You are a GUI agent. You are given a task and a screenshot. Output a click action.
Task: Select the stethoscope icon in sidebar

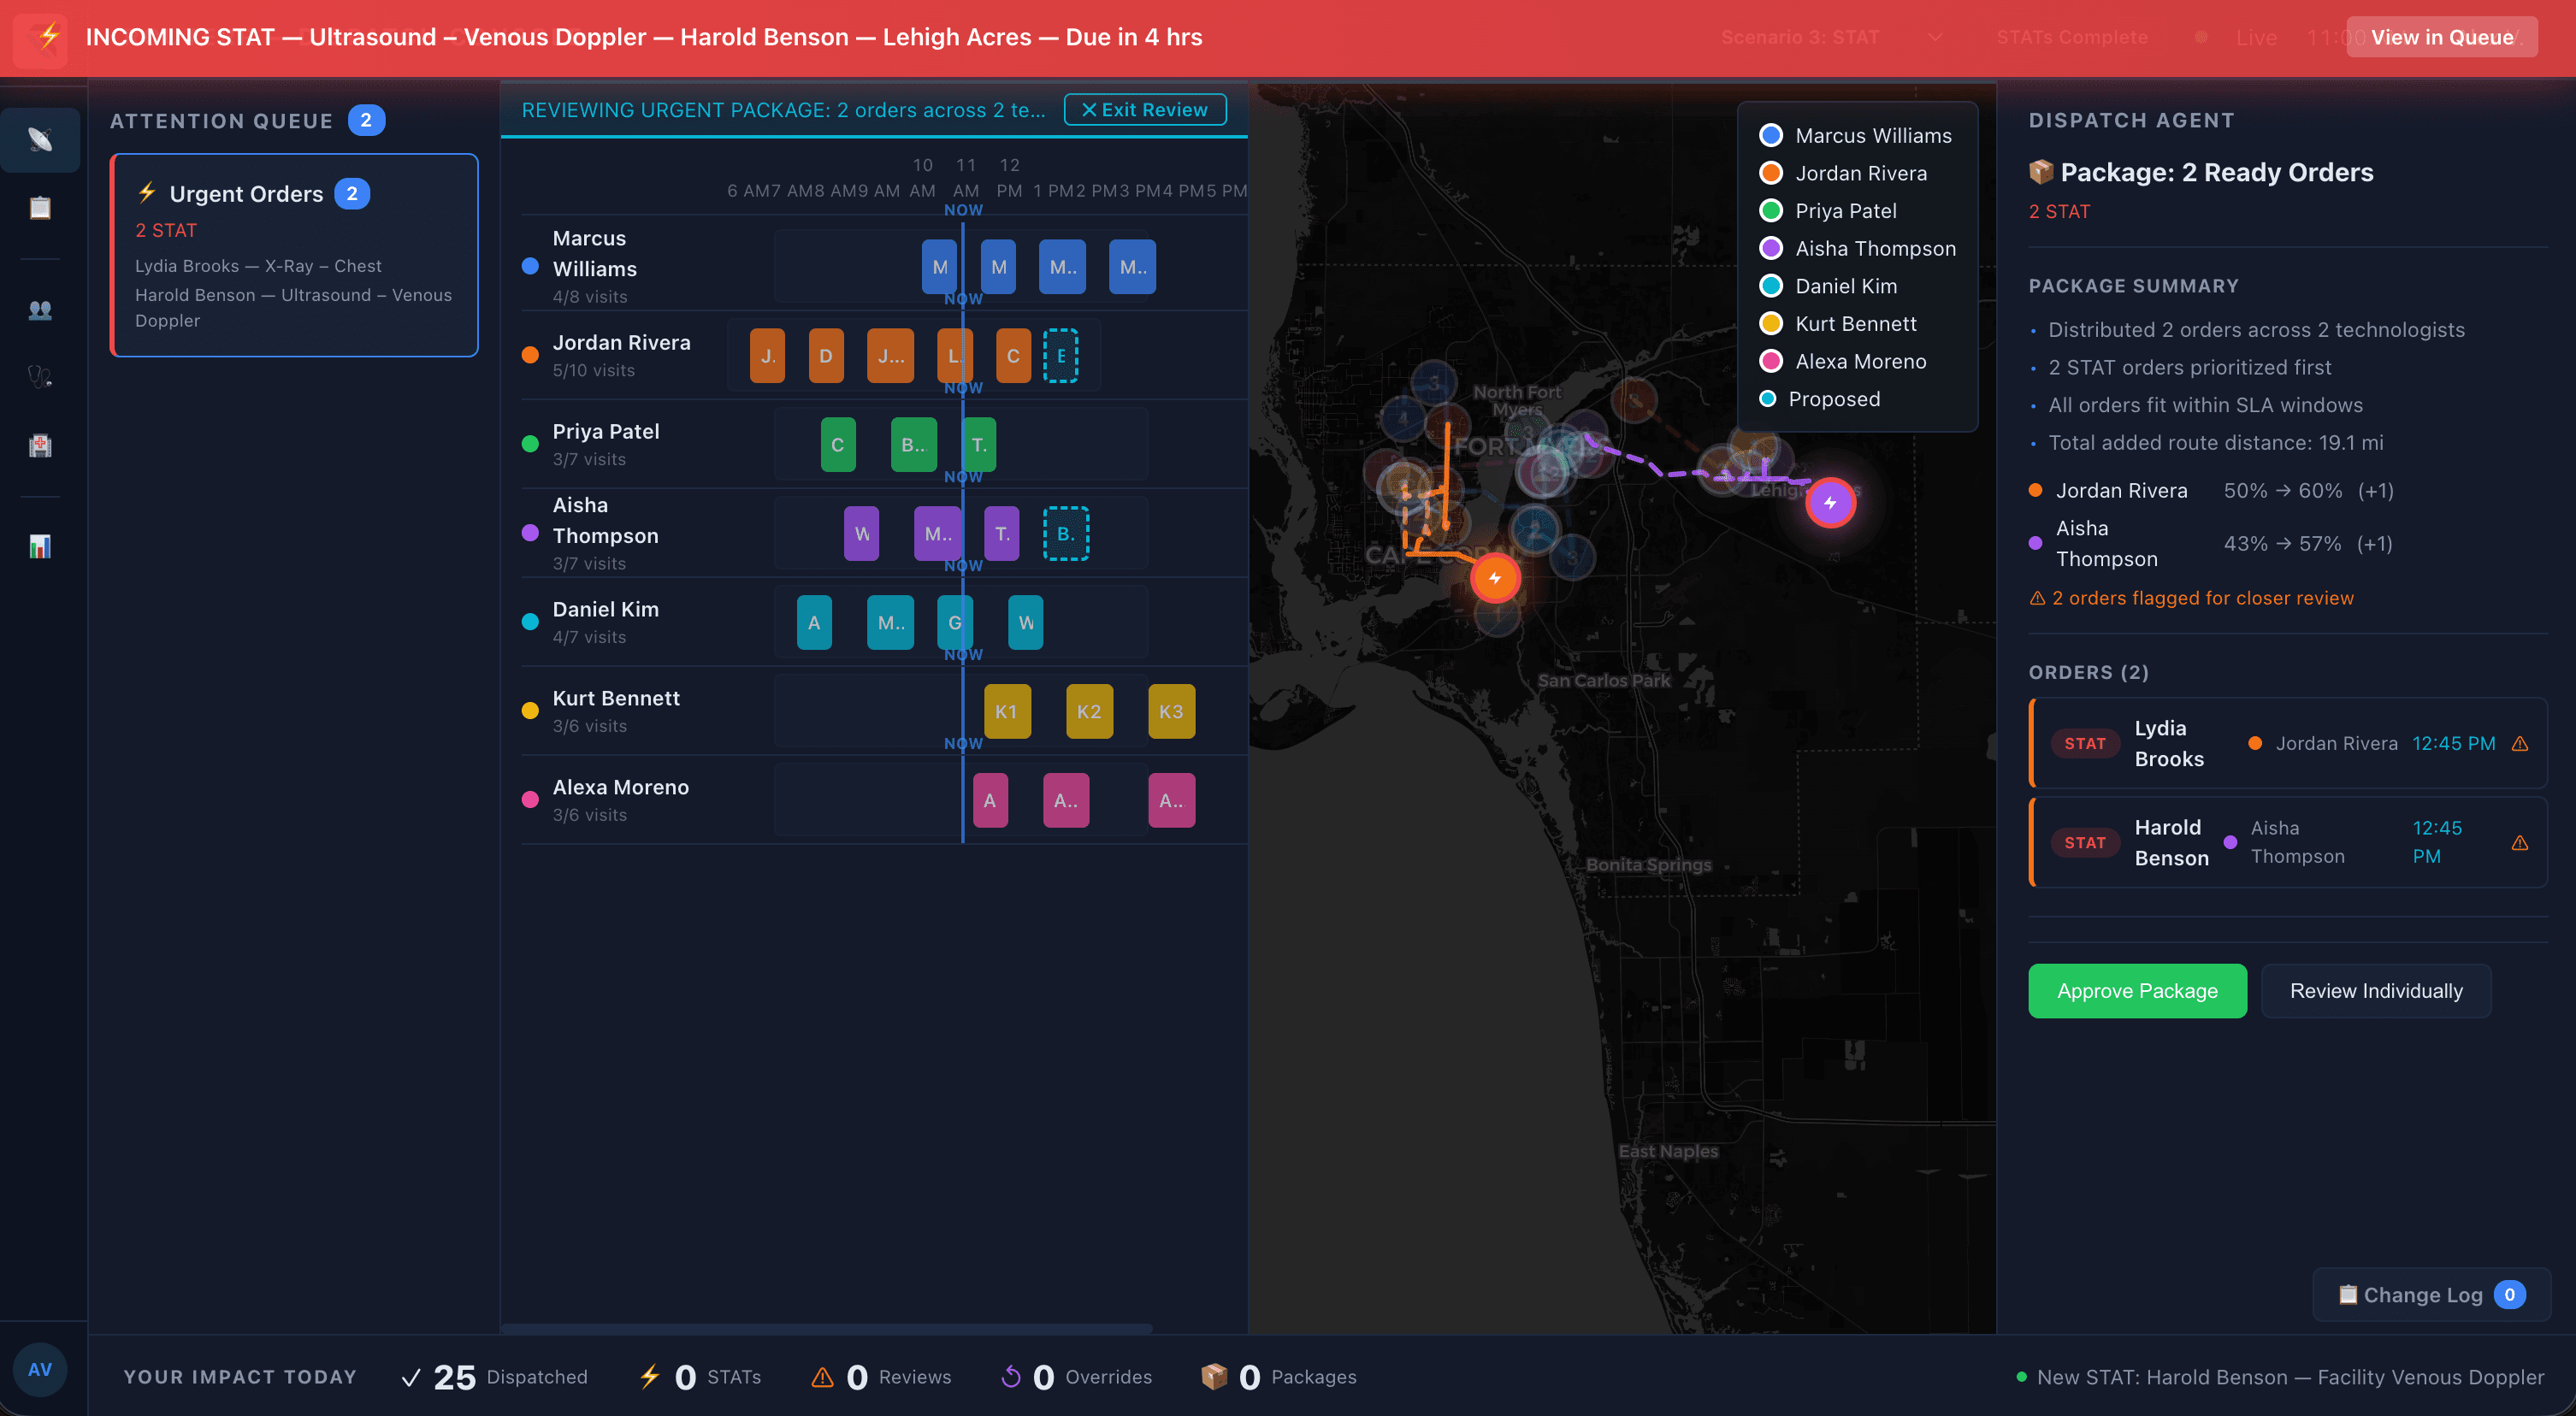[40, 376]
